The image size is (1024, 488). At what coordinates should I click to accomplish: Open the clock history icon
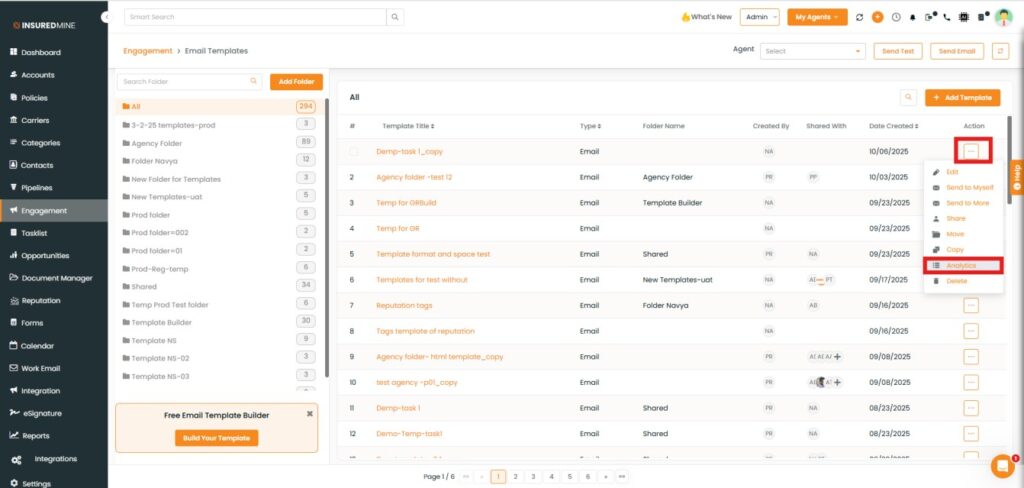895,17
